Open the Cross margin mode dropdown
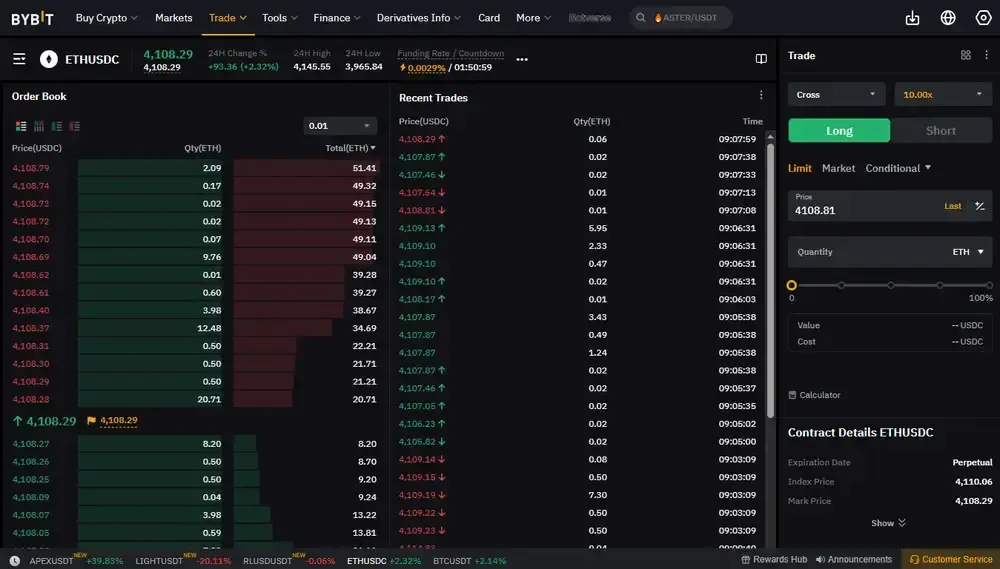The height and width of the screenshot is (569, 1000). click(836, 94)
